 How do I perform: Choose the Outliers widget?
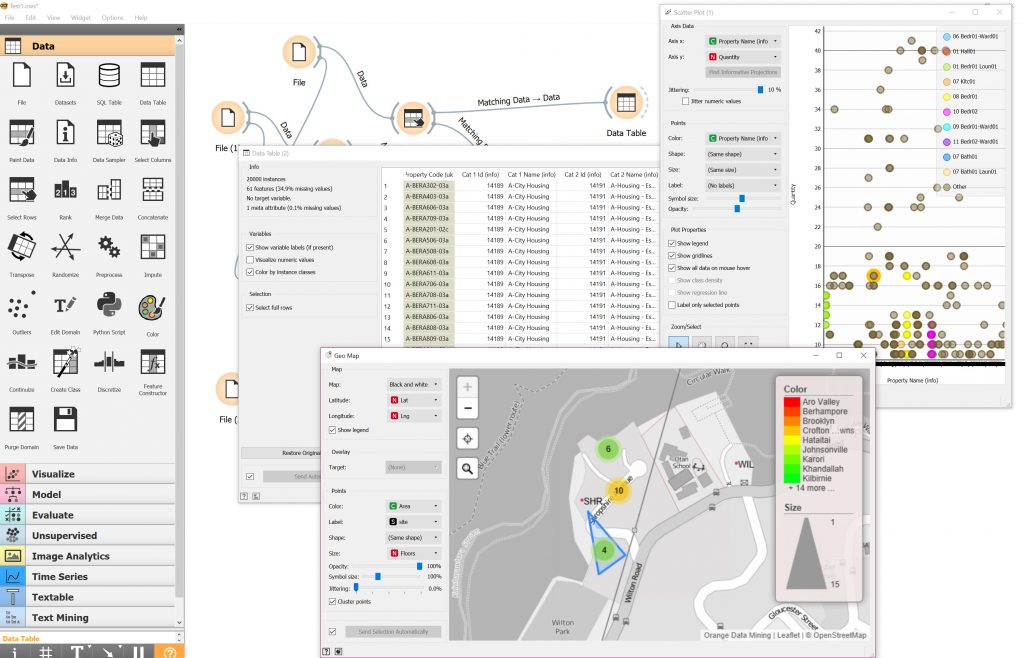click(22, 306)
